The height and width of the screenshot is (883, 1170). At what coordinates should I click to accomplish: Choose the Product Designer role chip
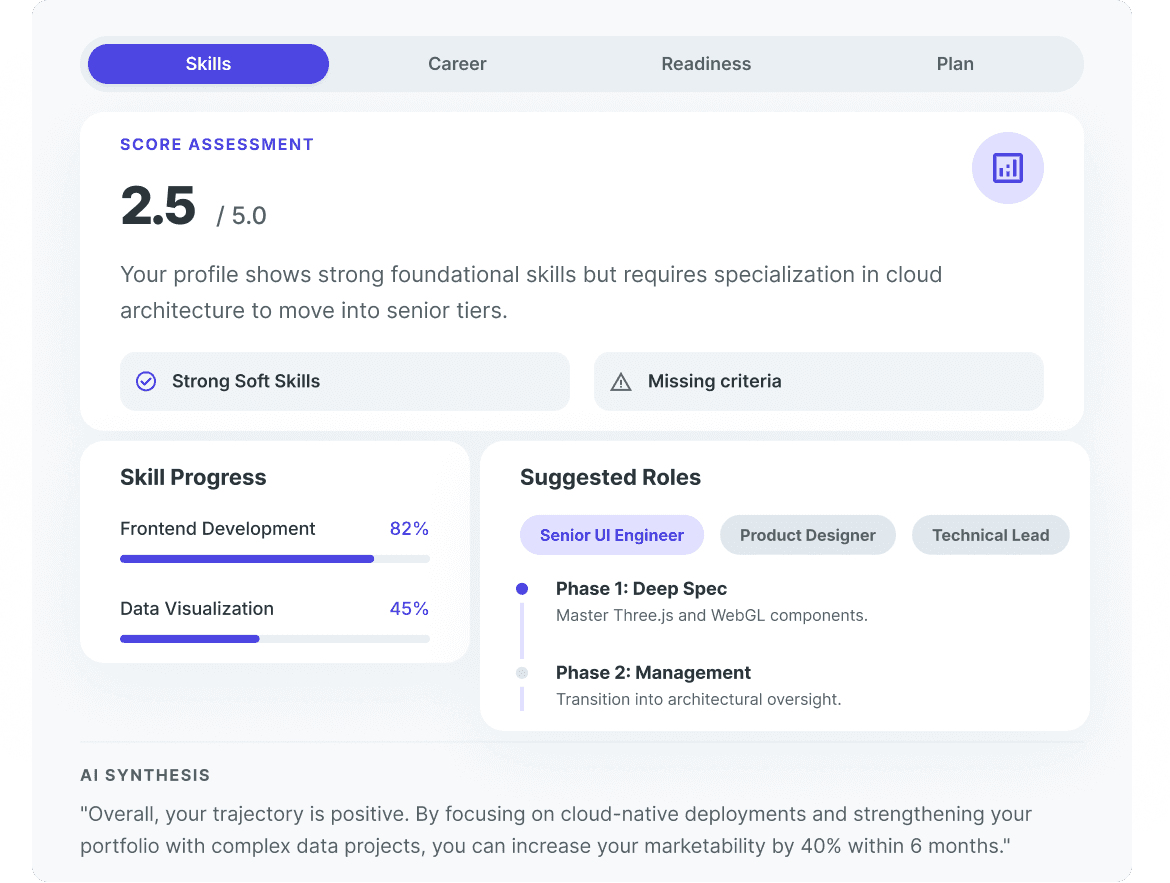pos(807,535)
